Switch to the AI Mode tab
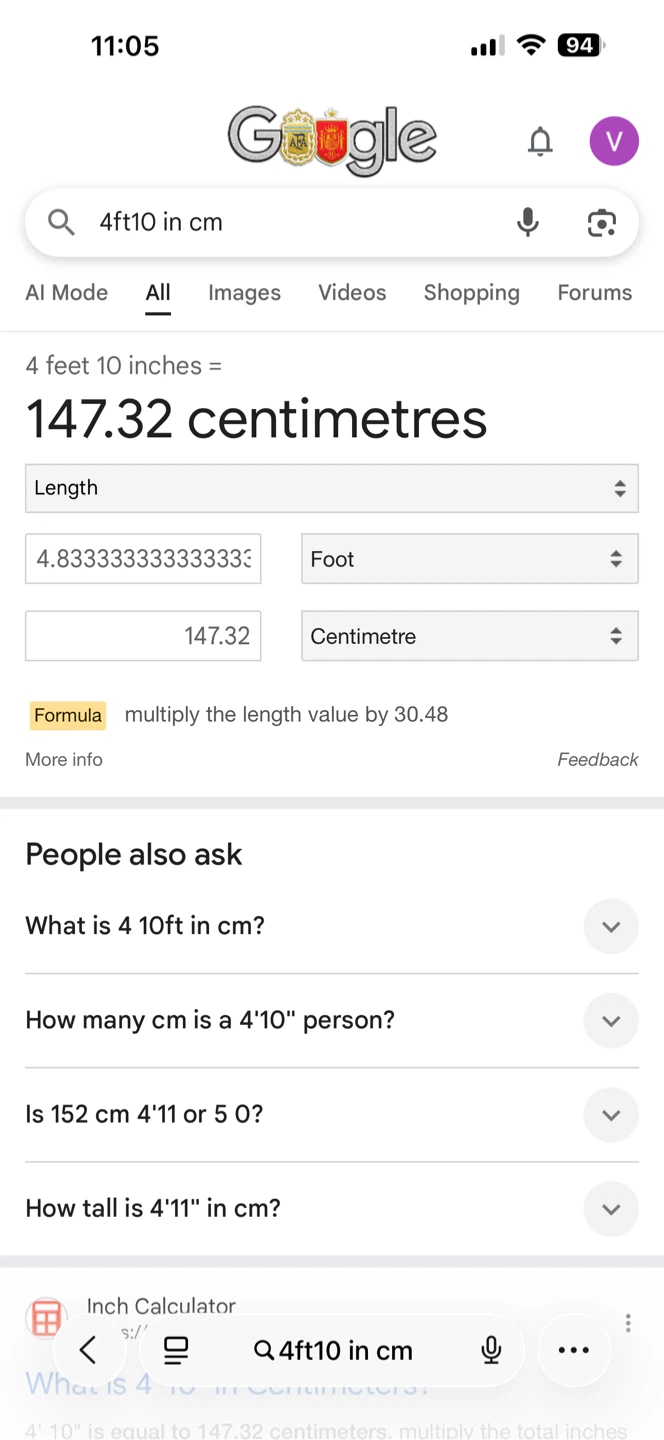Viewport: 664px width, 1440px height. pyautogui.click(x=66, y=293)
